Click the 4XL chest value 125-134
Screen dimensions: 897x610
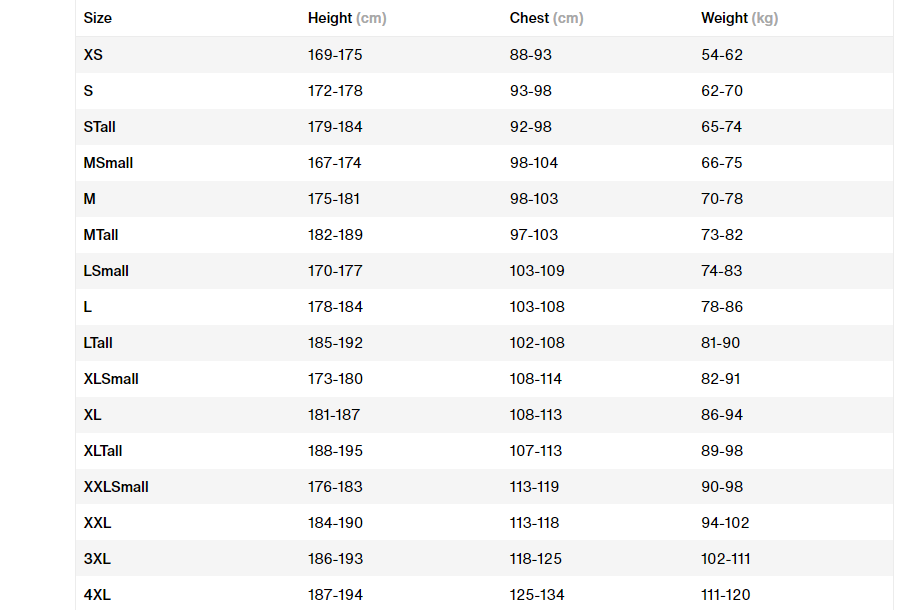(537, 595)
